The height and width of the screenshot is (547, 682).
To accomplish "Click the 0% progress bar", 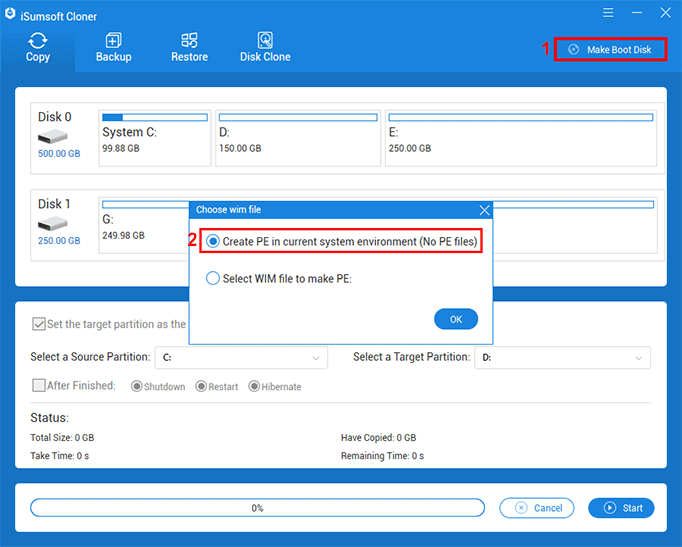I will [x=257, y=508].
